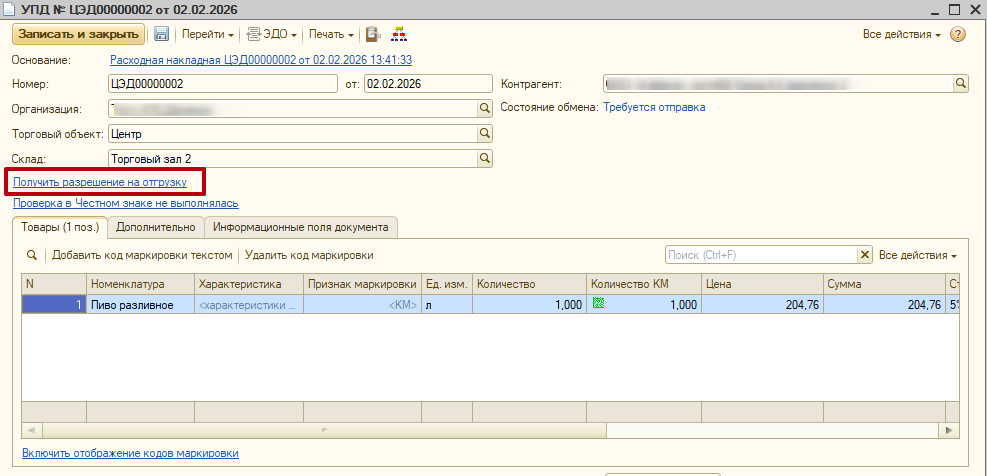
Task: Click the Включить отображение кодов маркировки link
Action: [130, 453]
